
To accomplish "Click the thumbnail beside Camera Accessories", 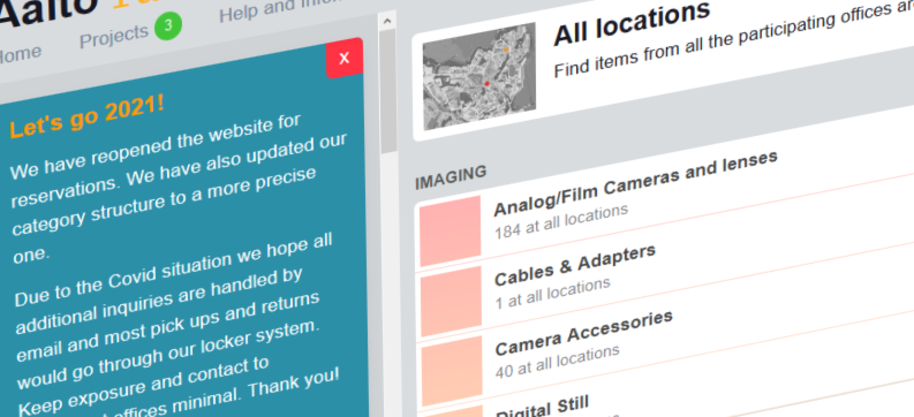I will click(455, 370).
